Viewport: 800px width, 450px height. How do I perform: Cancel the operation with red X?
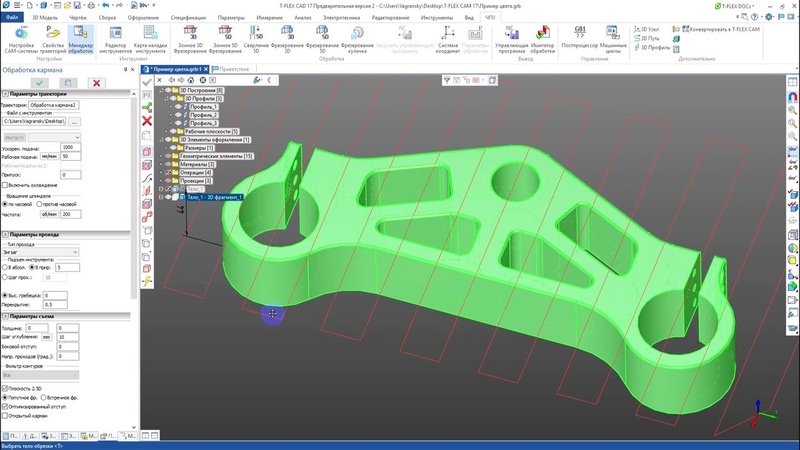pos(96,82)
